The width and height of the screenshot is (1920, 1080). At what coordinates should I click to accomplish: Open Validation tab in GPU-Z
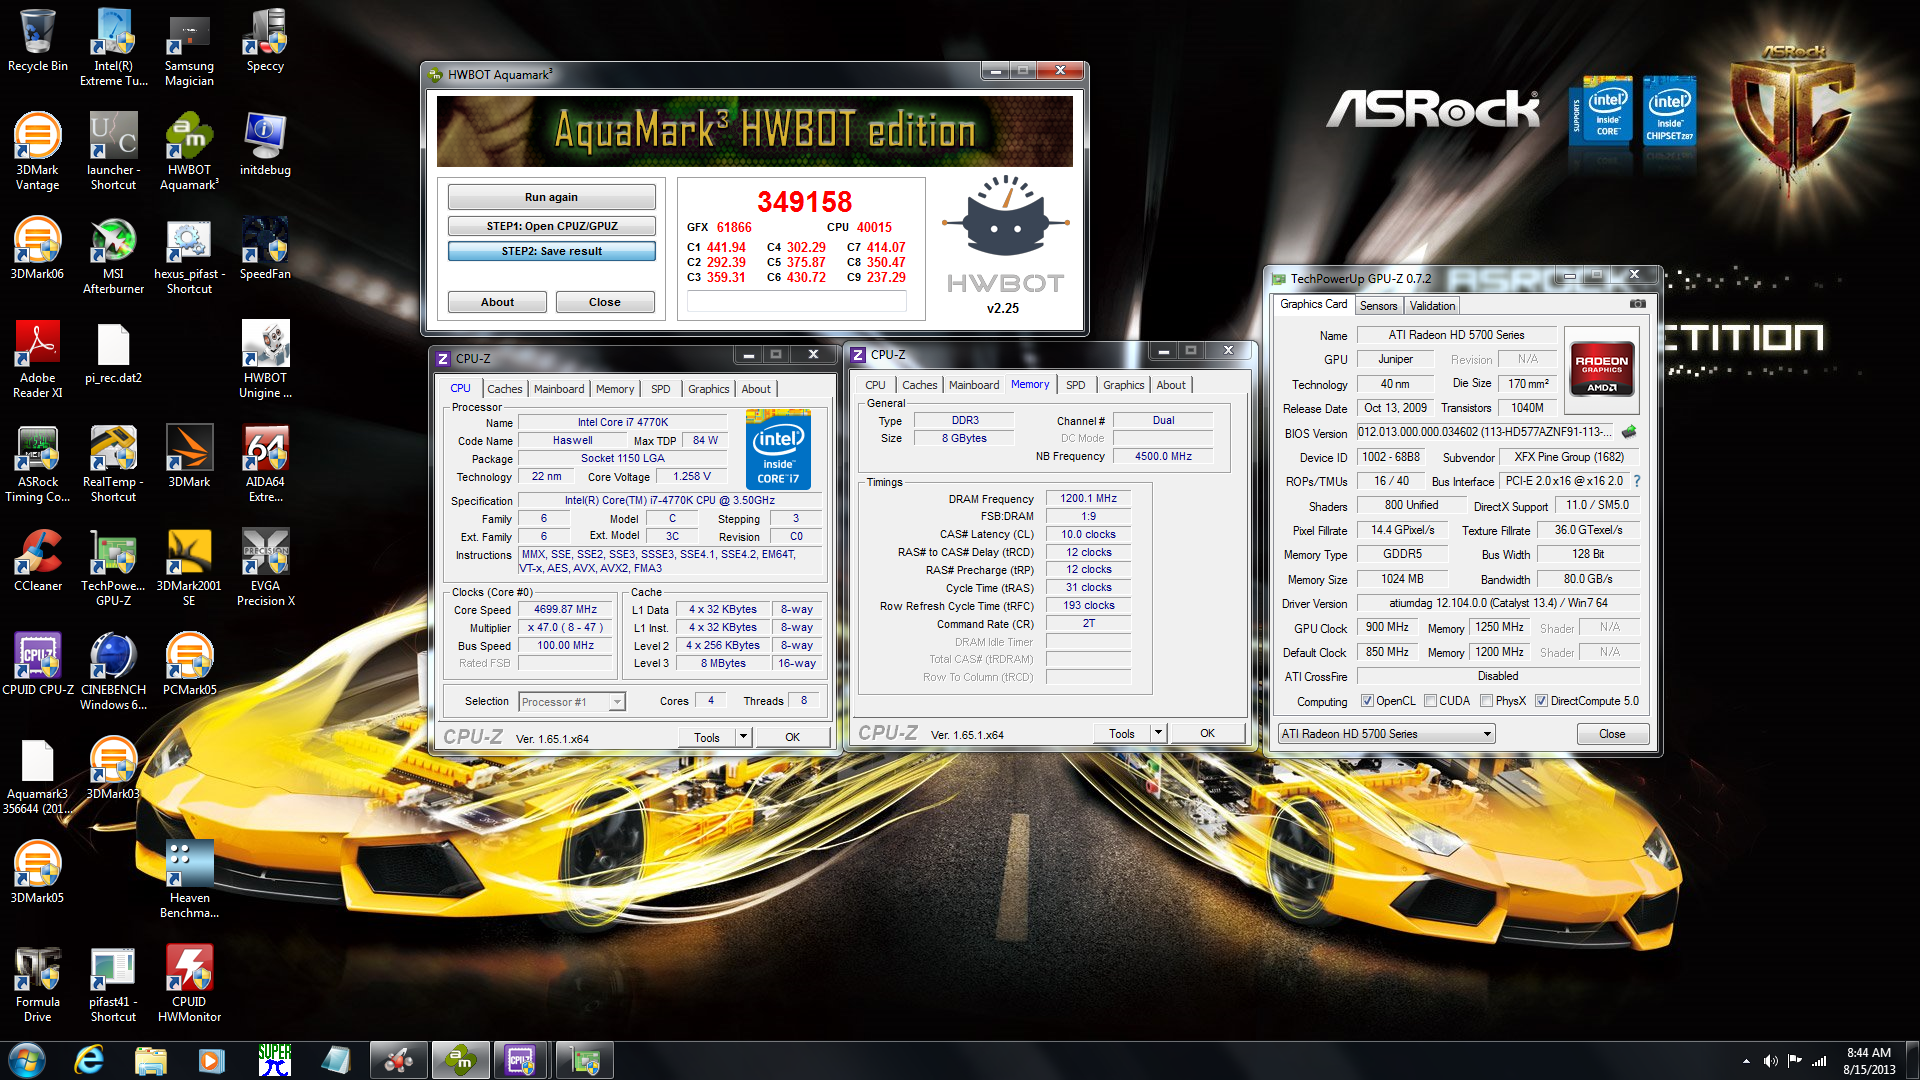(1432, 306)
